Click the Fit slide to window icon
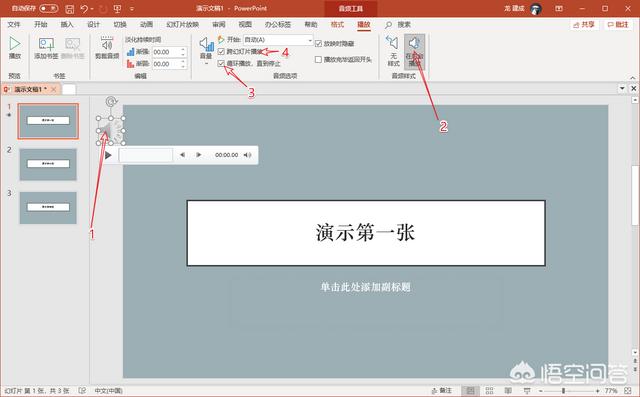This screenshot has height=397, width=640. click(x=628, y=391)
